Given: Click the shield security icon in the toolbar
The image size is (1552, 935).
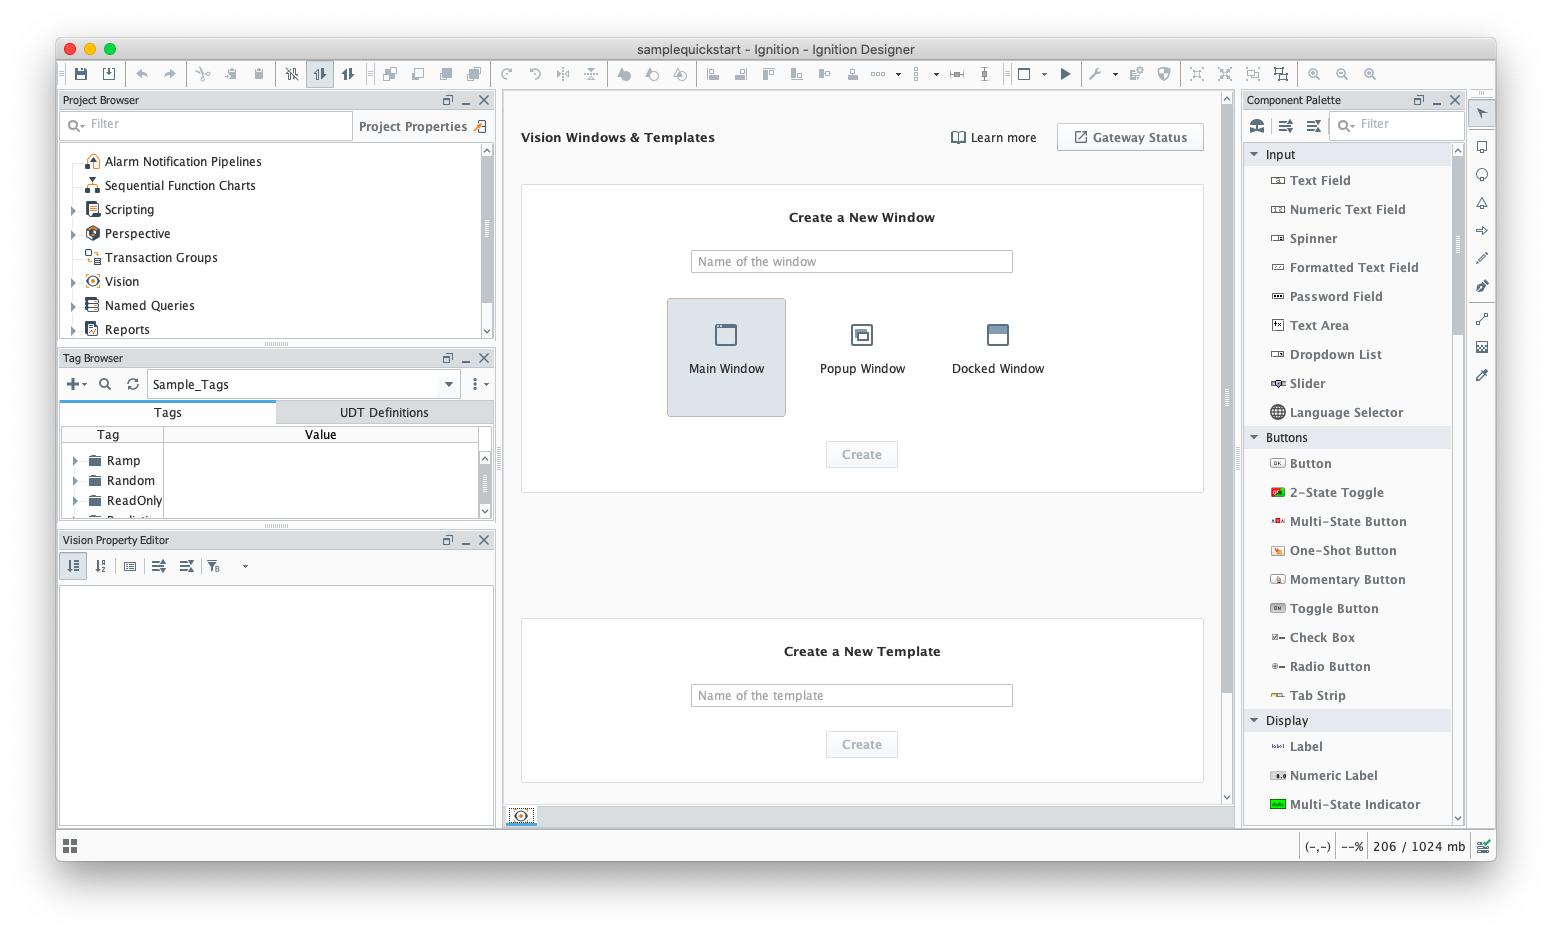Looking at the screenshot, I should click(1164, 74).
